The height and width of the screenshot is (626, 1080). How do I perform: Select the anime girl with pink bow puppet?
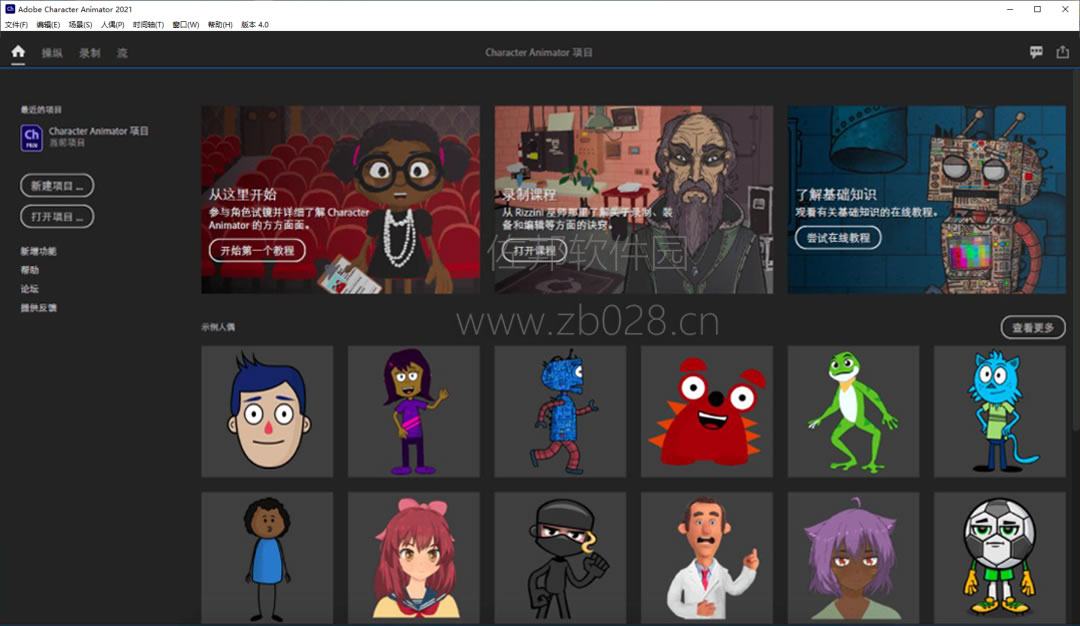pos(413,558)
